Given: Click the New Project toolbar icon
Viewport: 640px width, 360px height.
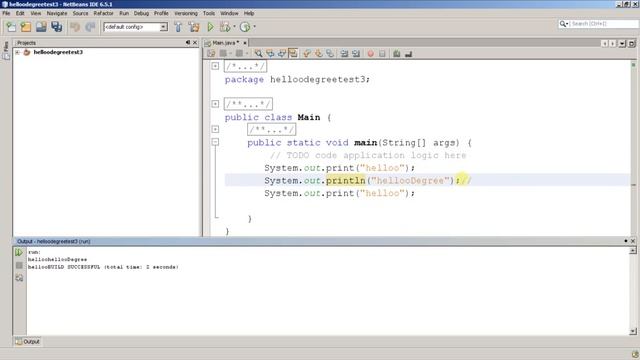Looking at the screenshot, I should click(x=26, y=27).
